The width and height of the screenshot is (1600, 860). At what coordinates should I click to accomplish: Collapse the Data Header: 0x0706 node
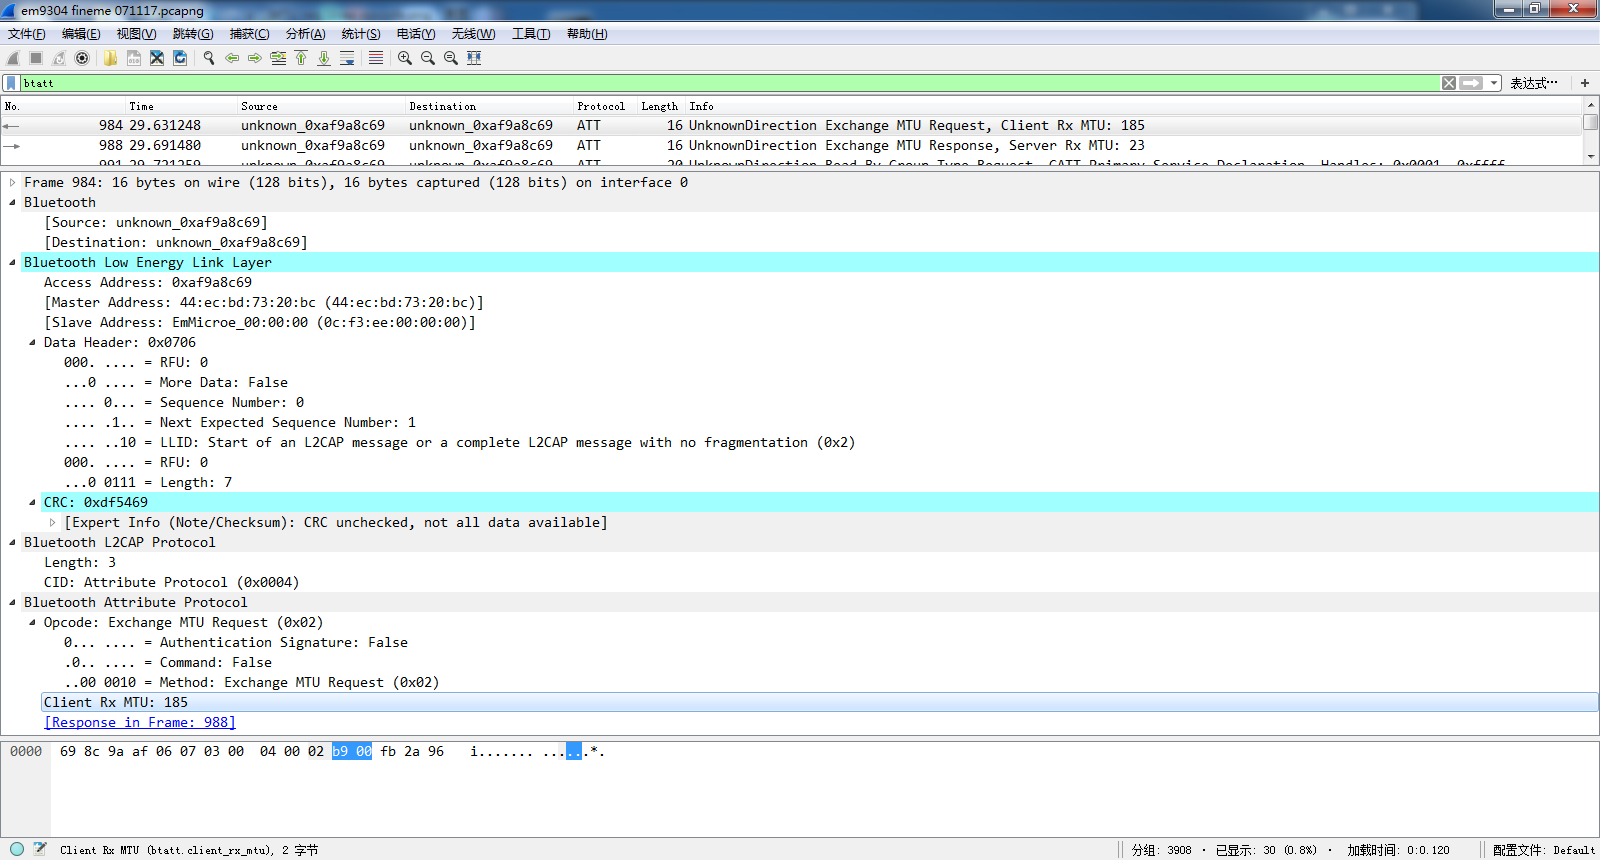tap(32, 342)
